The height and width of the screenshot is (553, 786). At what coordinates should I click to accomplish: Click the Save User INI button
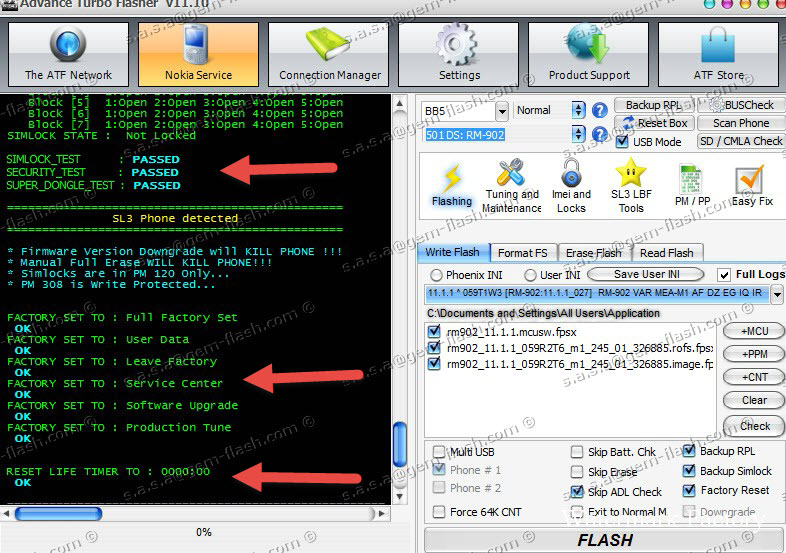(x=646, y=274)
